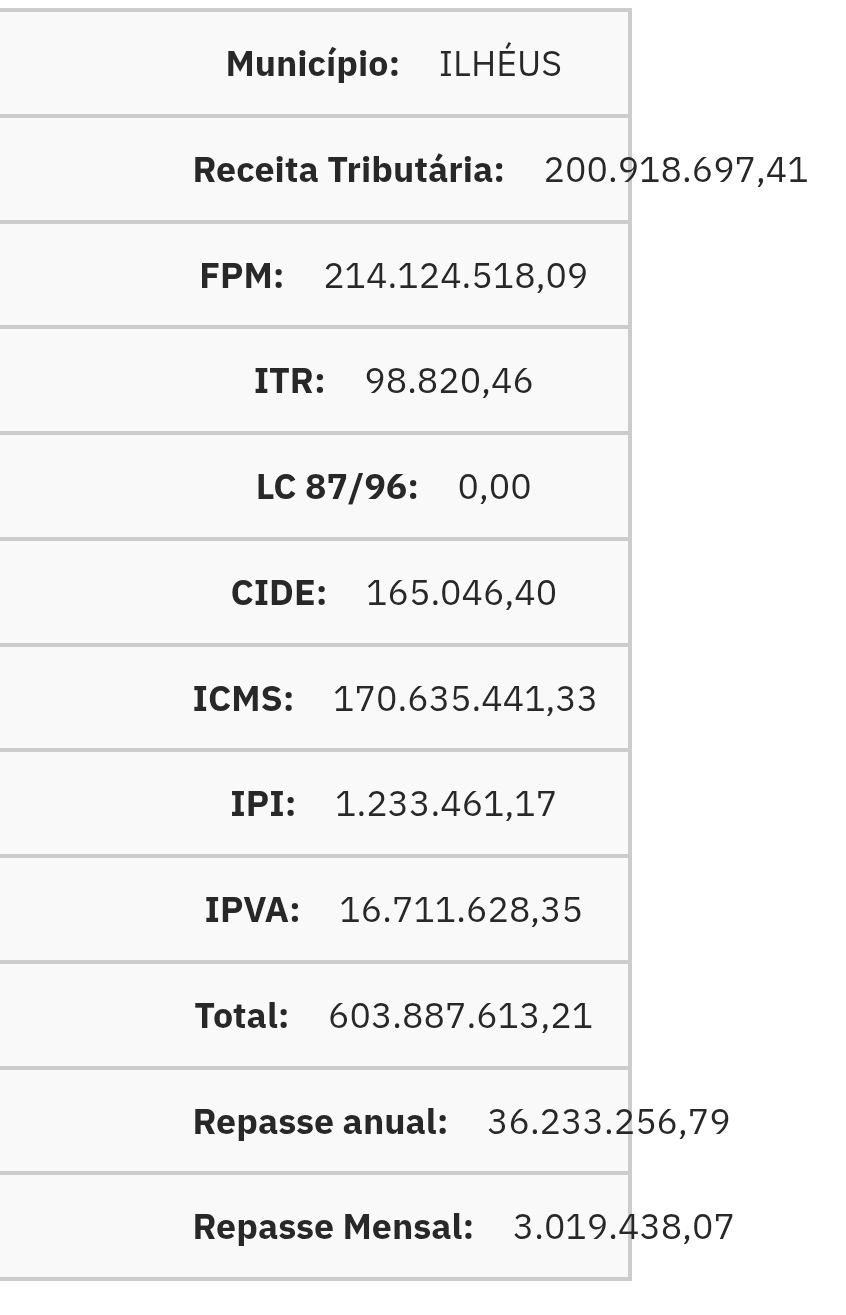The image size is (846, 1315).
Task: Click the ITR label
Action: 289,381
